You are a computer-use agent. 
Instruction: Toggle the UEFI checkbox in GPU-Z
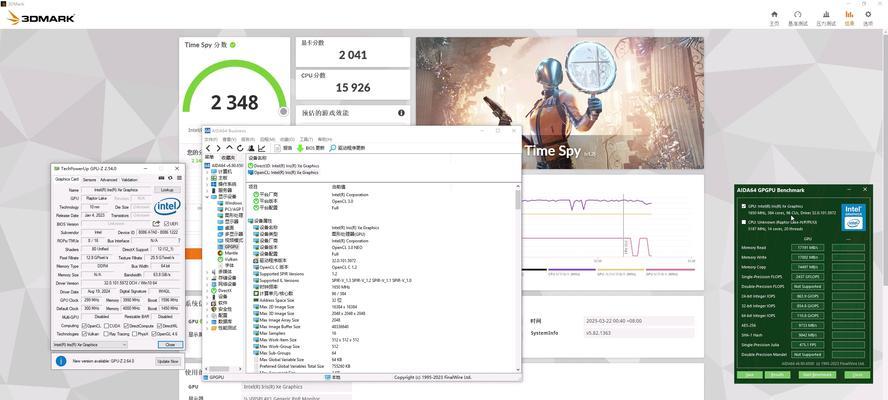coord(165,224)
